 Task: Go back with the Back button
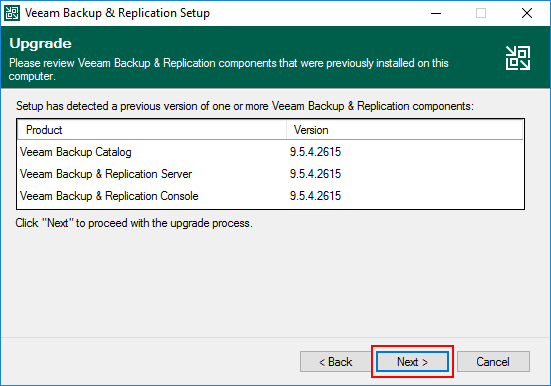click(x=335, y=361)
